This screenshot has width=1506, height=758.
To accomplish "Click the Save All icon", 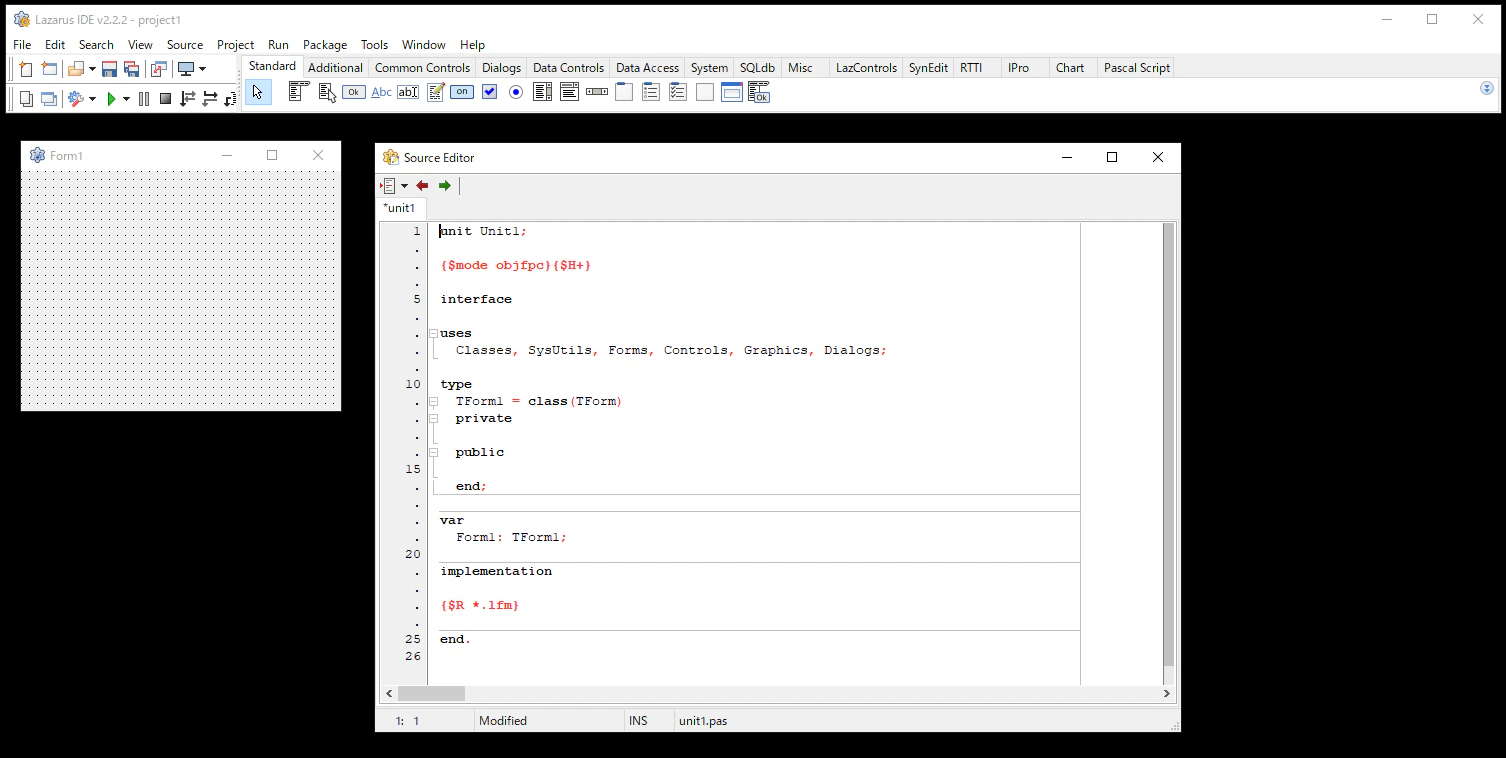I will click(x=131, y=69).
